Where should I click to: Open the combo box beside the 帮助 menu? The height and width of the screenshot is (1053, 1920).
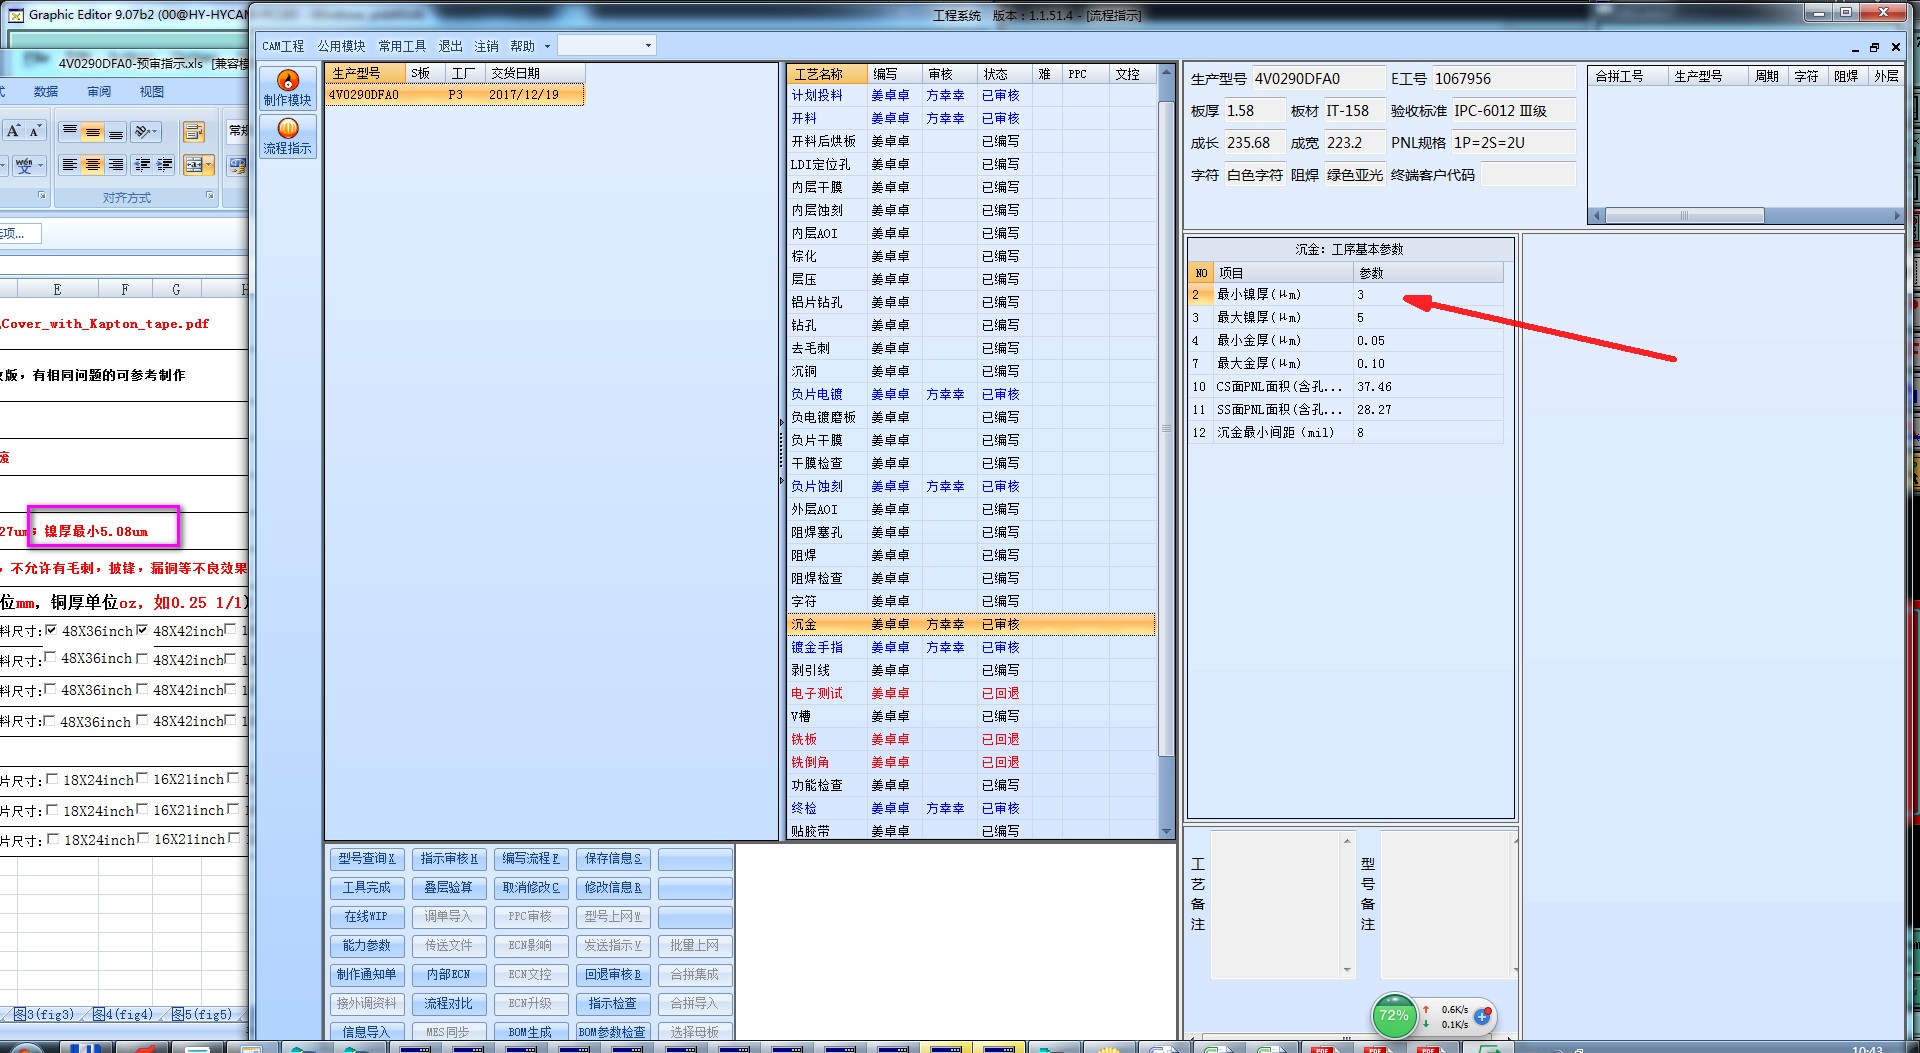pos(606,46)
